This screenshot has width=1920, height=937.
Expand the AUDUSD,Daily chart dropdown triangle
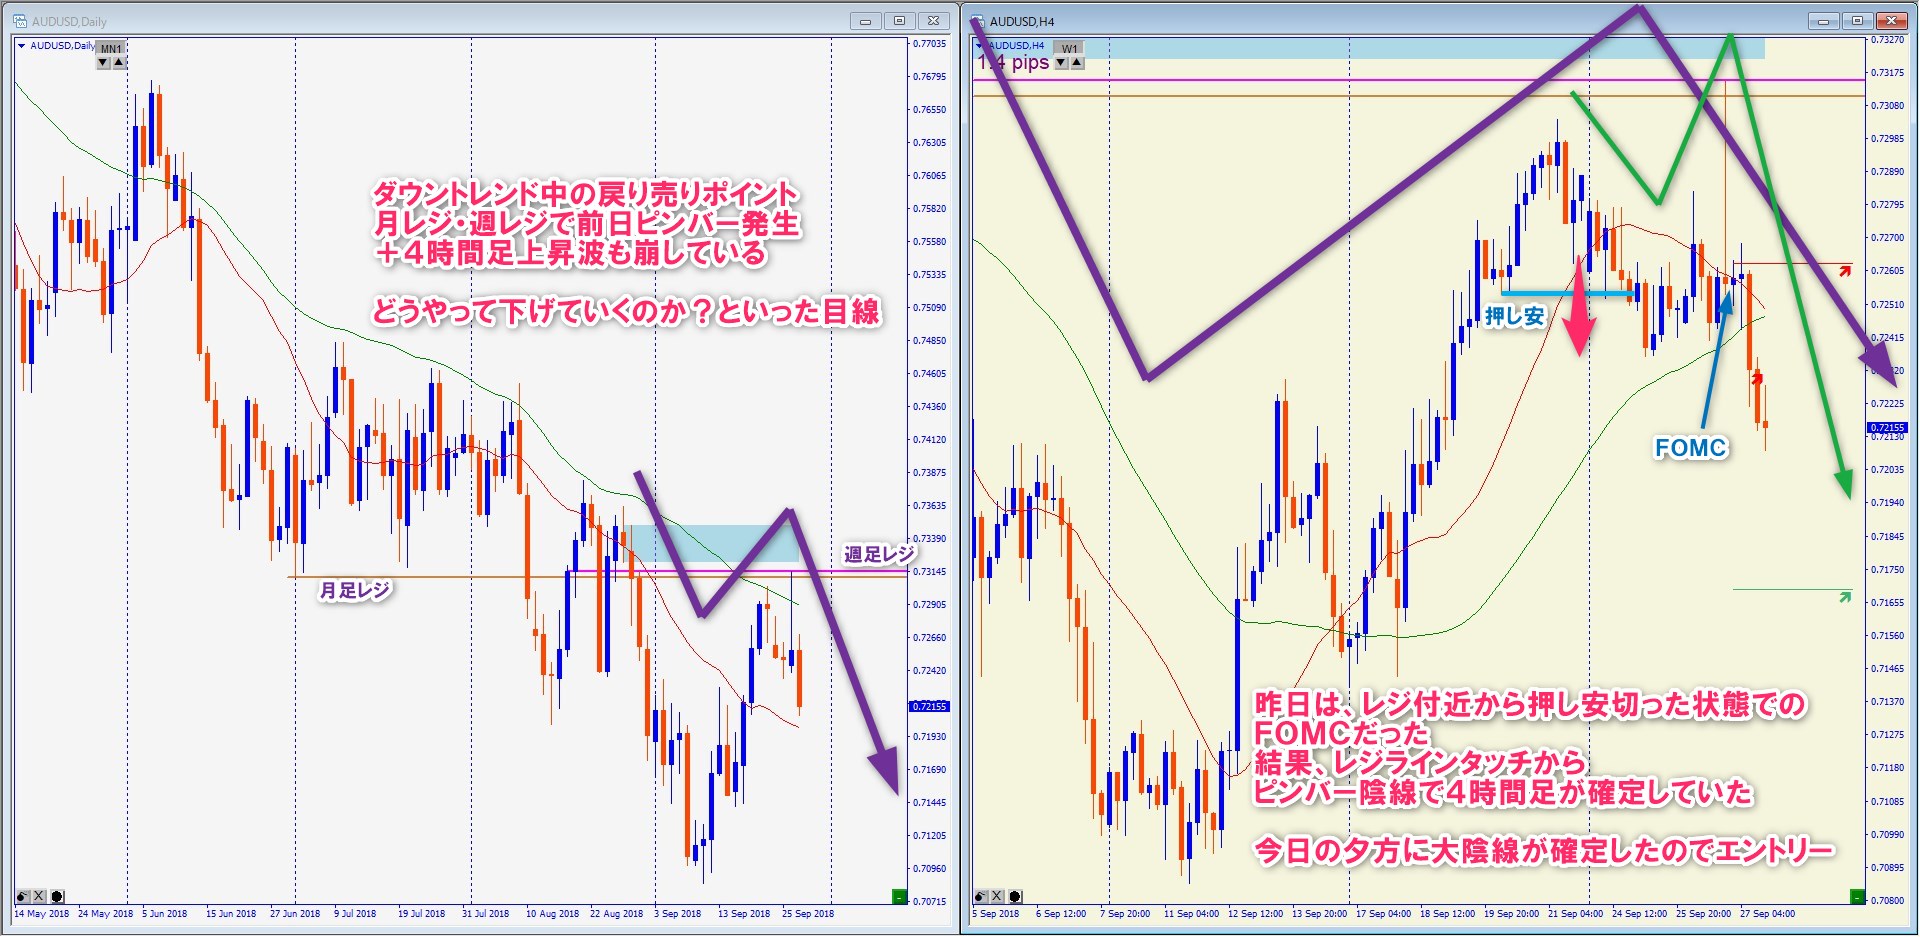21,46
